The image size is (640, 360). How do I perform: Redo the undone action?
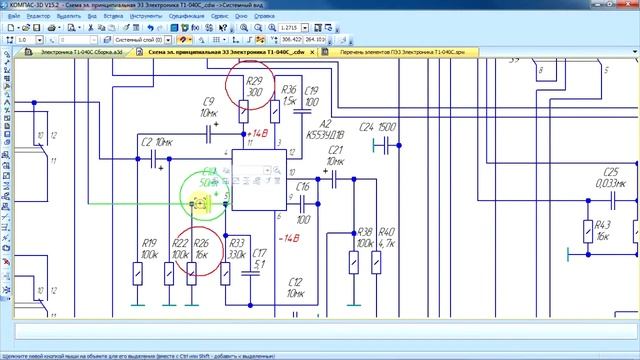pyautogui.click(x=160, y=28)
